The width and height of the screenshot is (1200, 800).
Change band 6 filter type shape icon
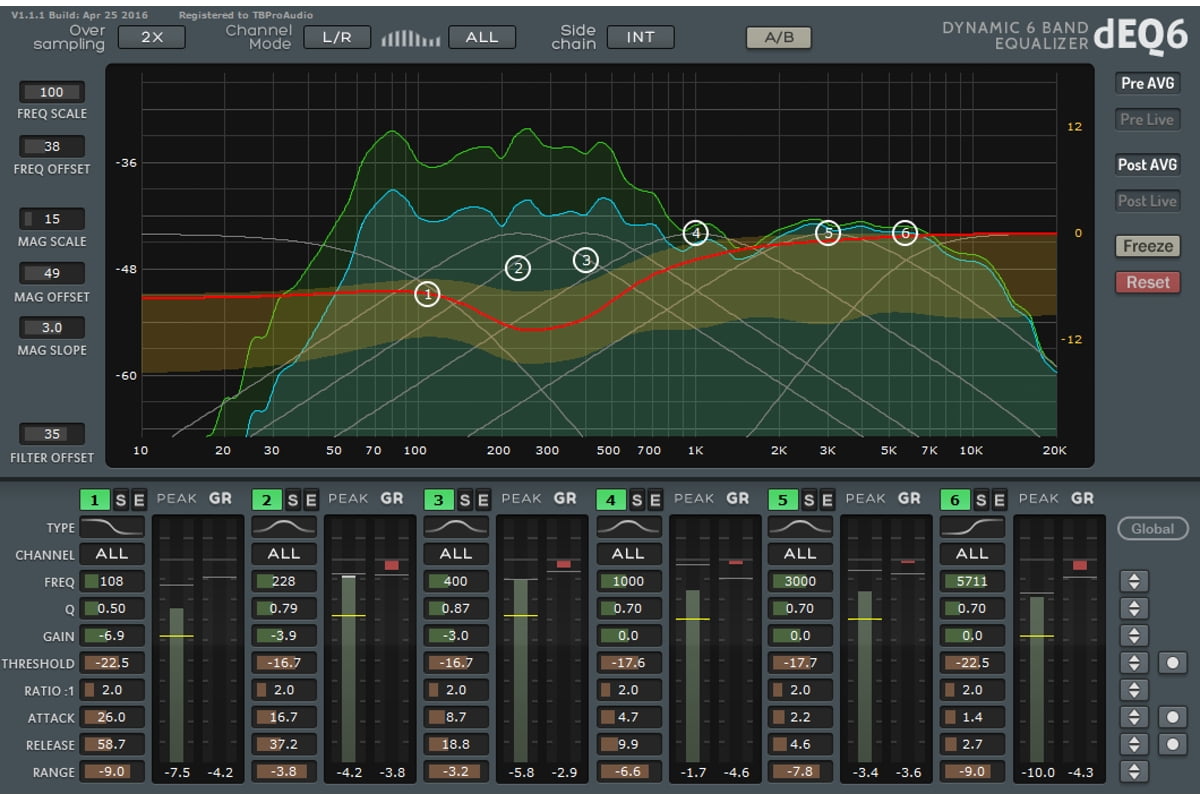point(972,527)
